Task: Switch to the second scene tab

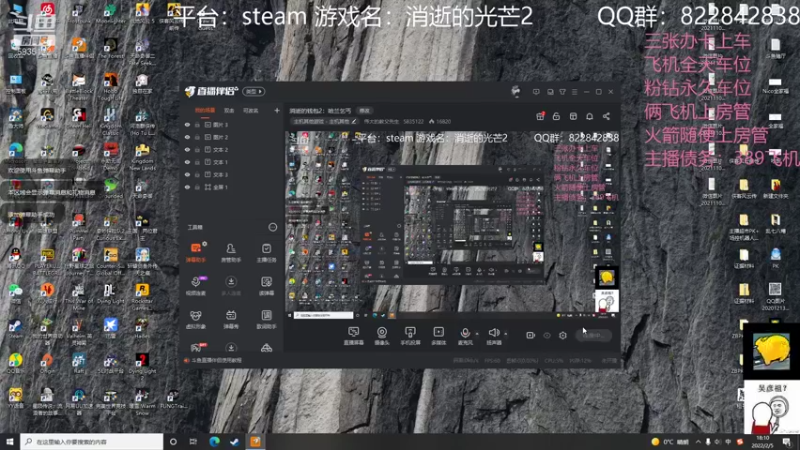Action: click(229, 110)
